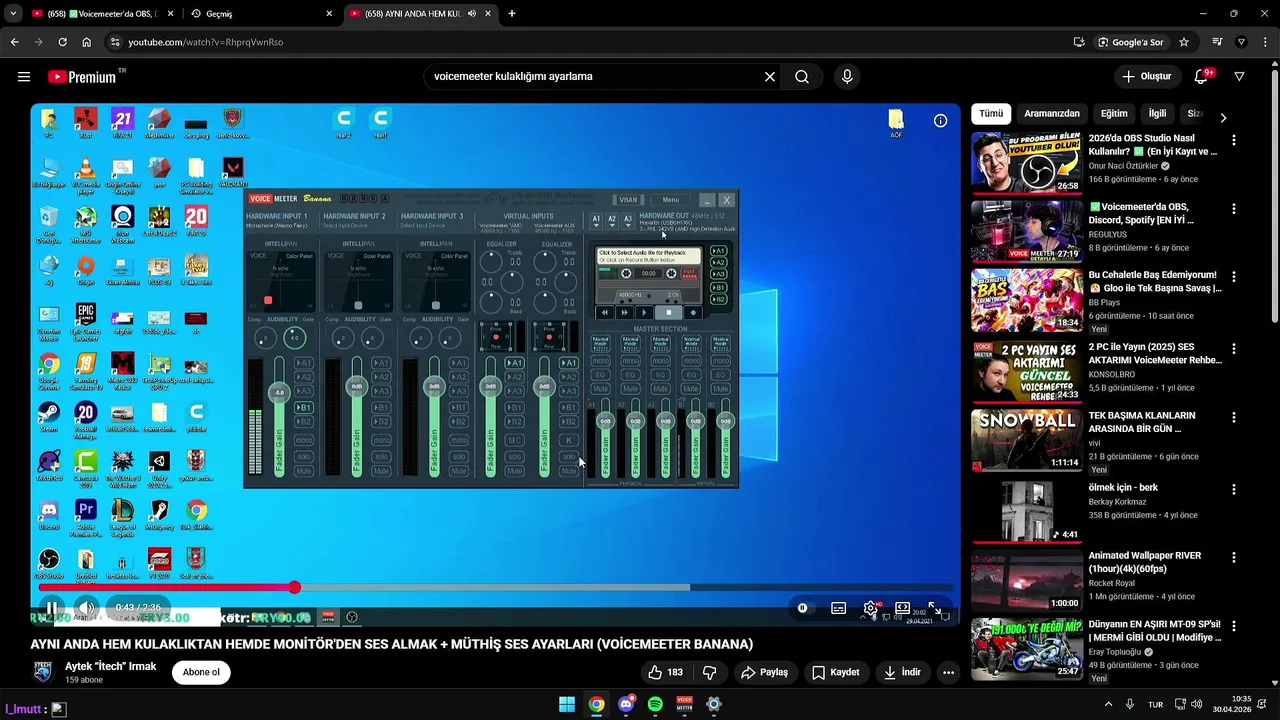Open the OBS Studio Nasıl Kullanılır thumbnail

[x=1026, y=162]
